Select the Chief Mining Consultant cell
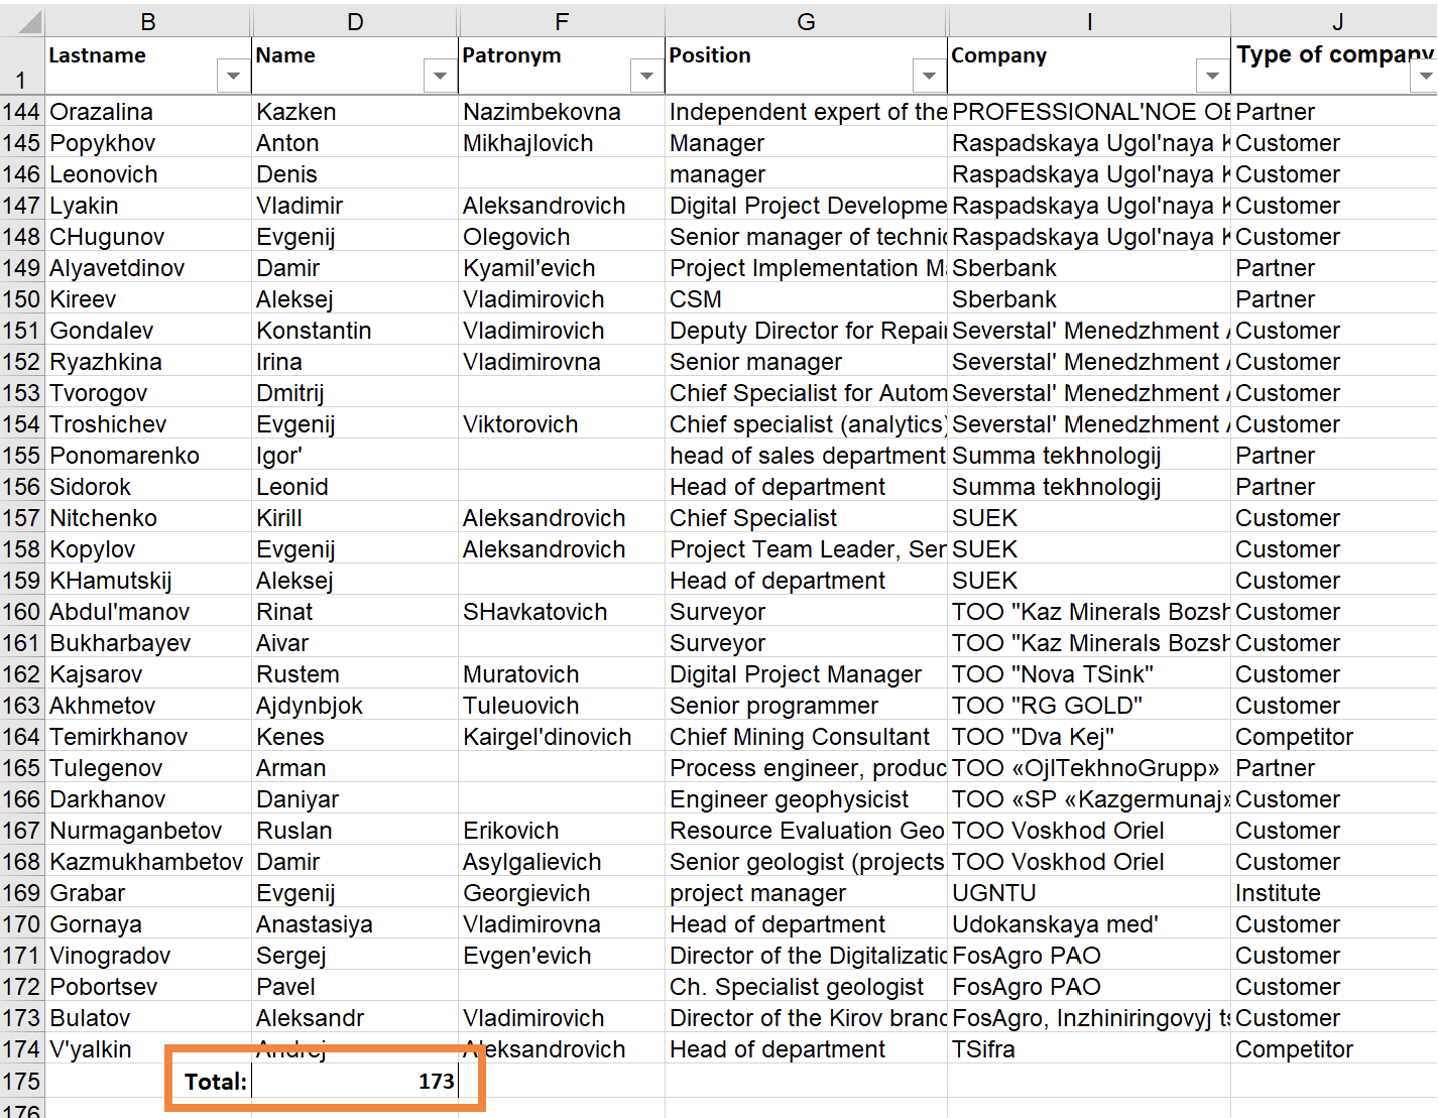Image resolution: width=1438 pixels, height=1118 pixels. coord(806,736)
